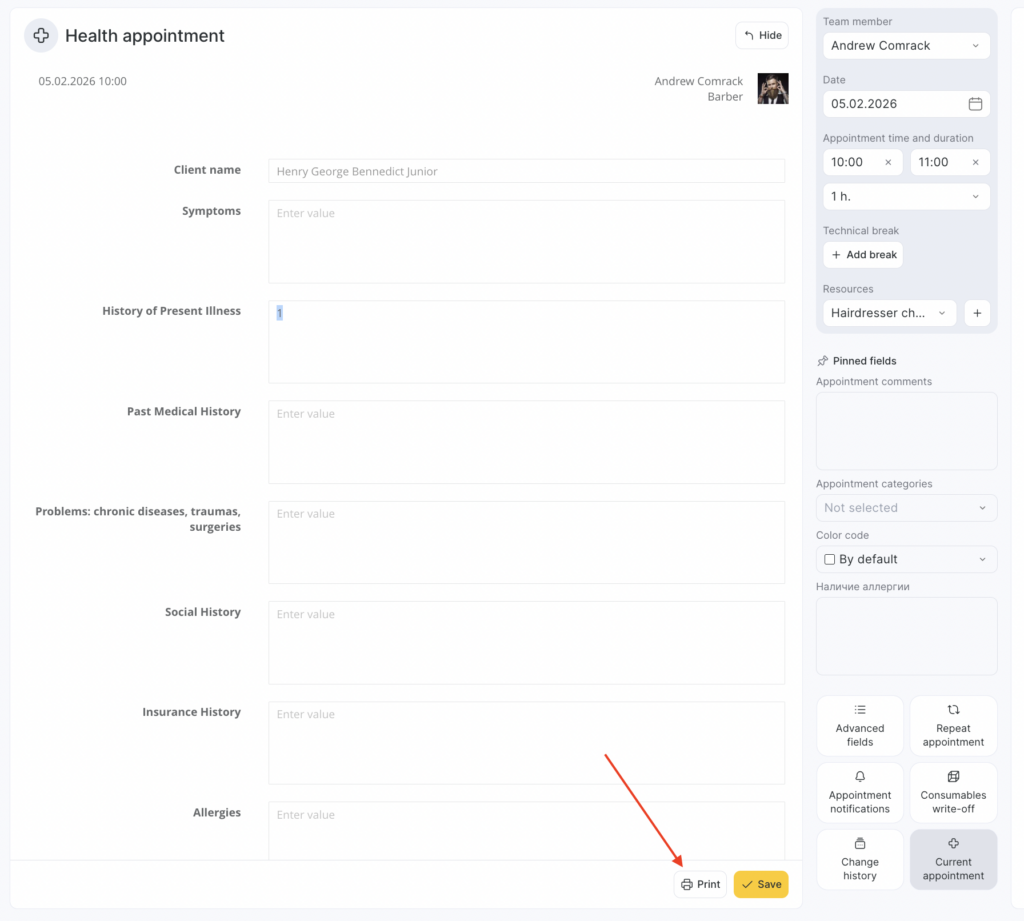Click the calendar icon in Date field
Viewport: 1024px width, 921px height.
[x=975, y=104]
